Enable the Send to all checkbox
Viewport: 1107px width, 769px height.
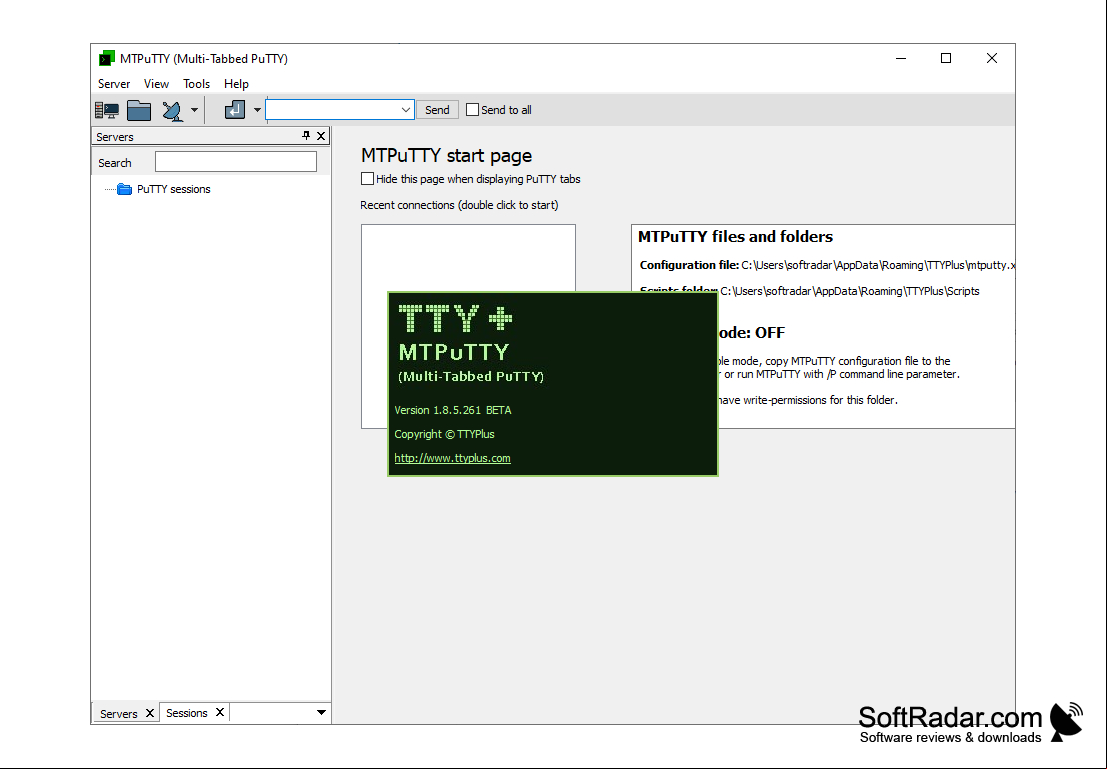click(472, 109)
